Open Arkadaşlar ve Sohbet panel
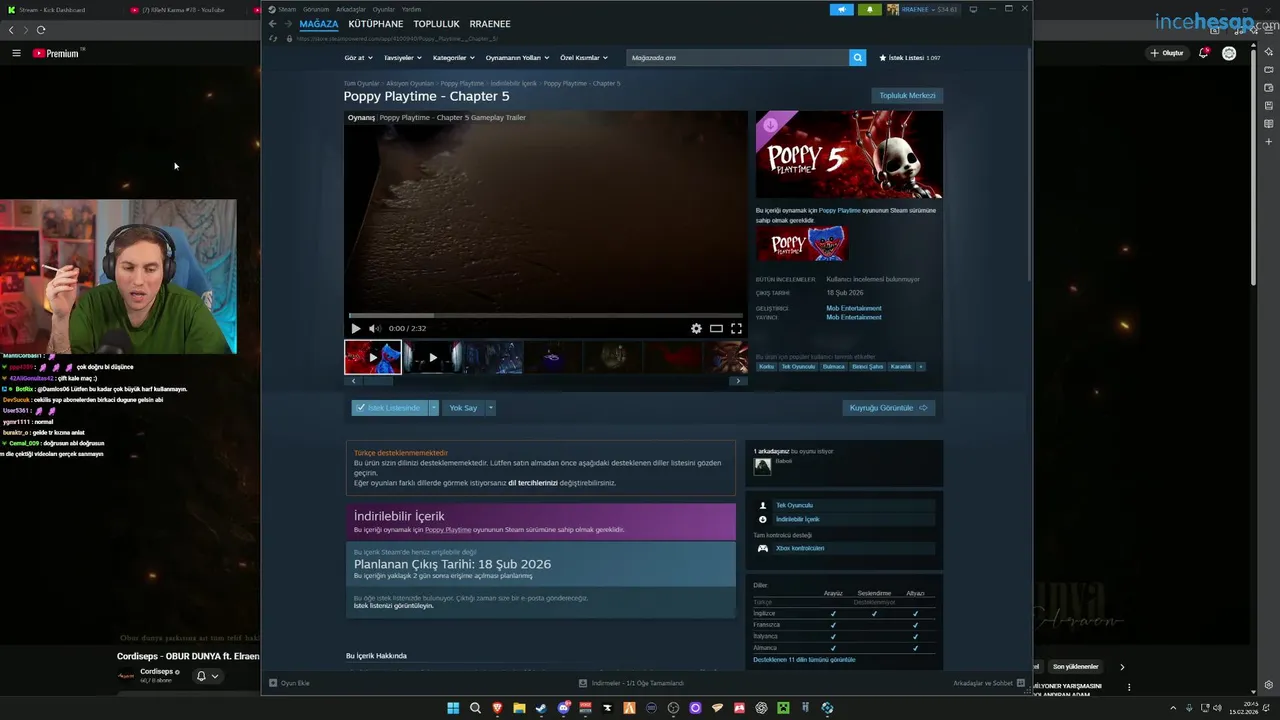This screenshot has width=1280, height=720. [988, 683]
